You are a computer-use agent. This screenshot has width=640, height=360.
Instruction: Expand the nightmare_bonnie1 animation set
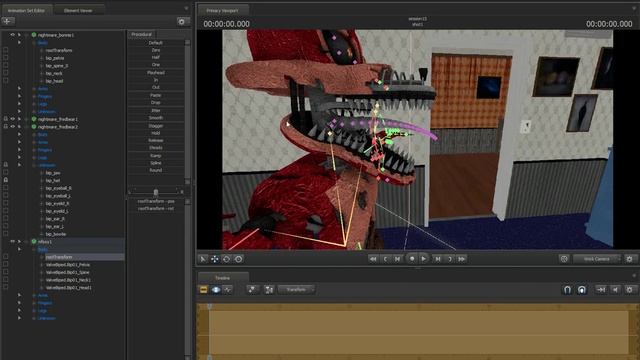pyautogui.click(x=19, y=35)
